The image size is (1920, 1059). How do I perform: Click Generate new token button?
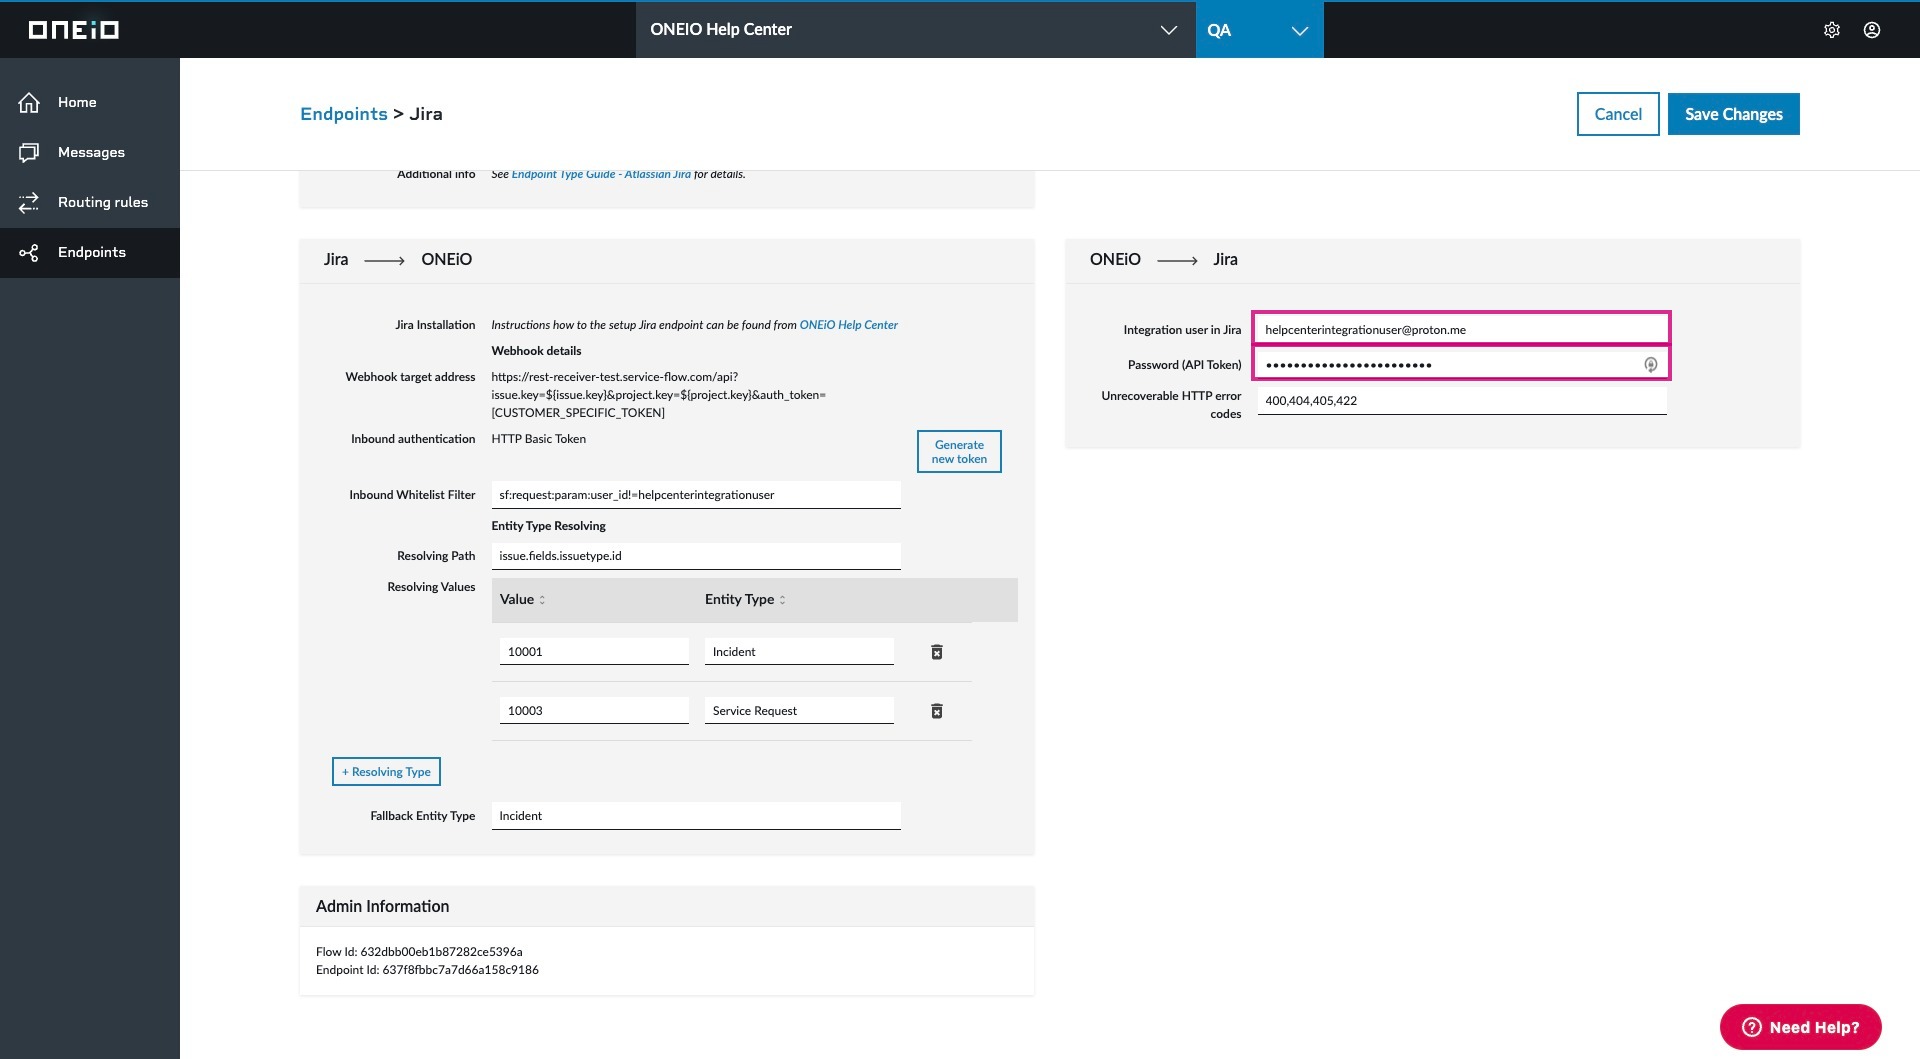coord(959,452)
